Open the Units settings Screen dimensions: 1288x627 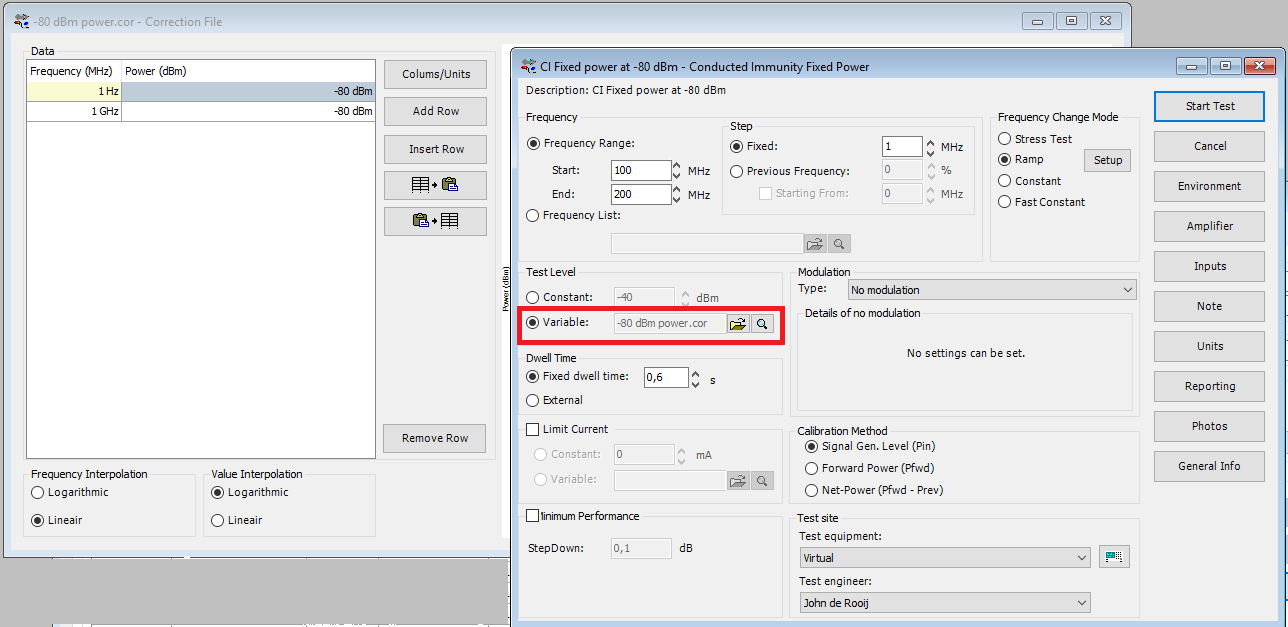click(x=1210, y=346)
